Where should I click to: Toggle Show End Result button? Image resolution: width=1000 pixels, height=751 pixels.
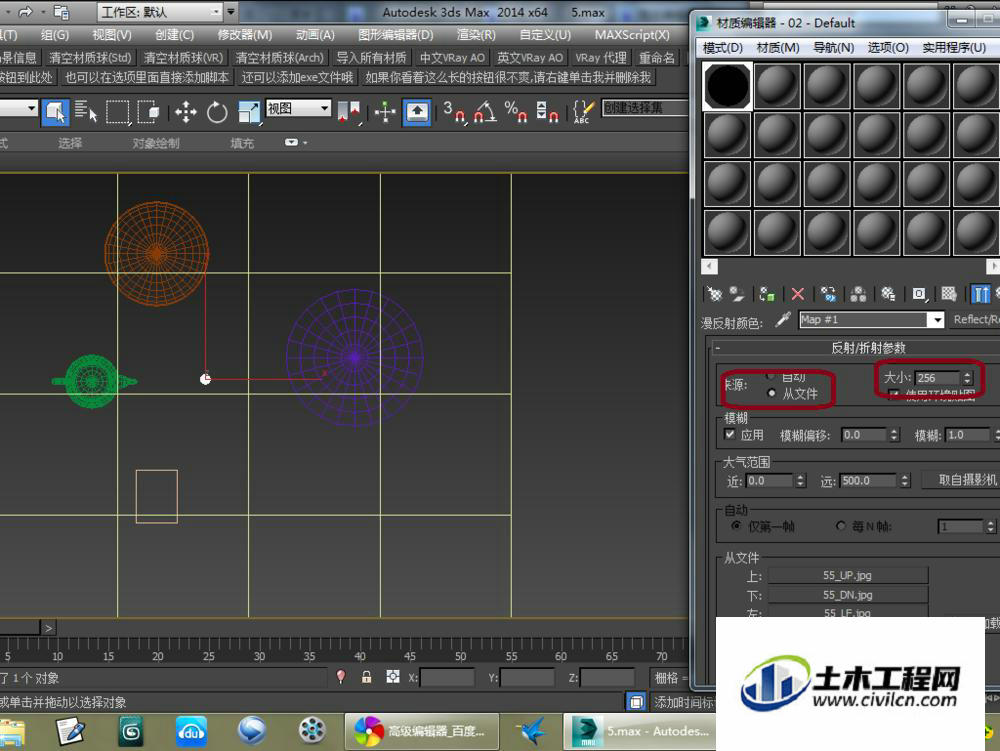[980, 294]
